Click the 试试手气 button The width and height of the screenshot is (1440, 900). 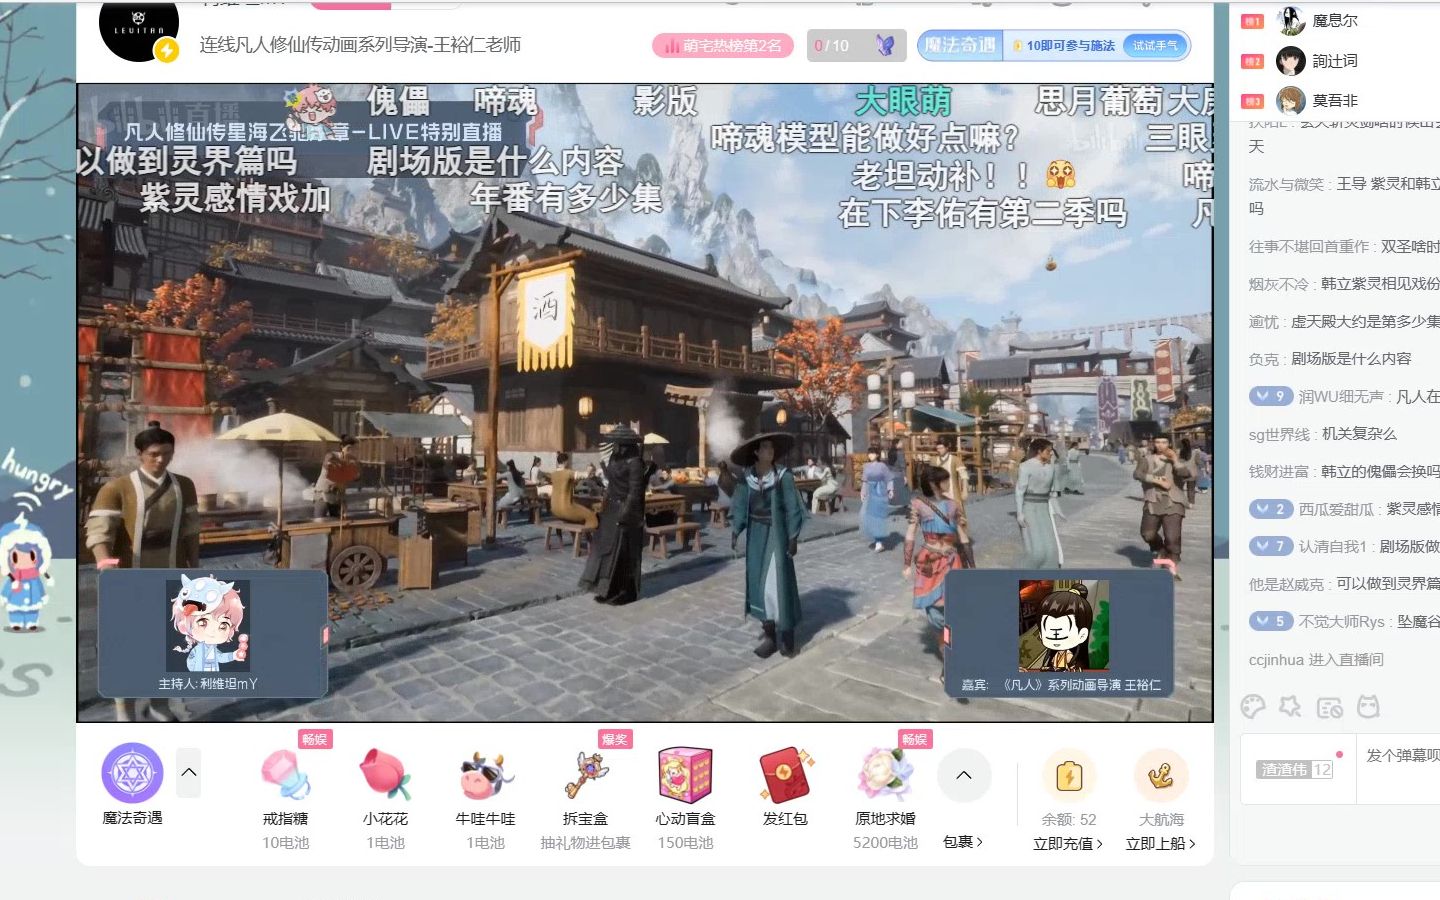point(1156,45)
